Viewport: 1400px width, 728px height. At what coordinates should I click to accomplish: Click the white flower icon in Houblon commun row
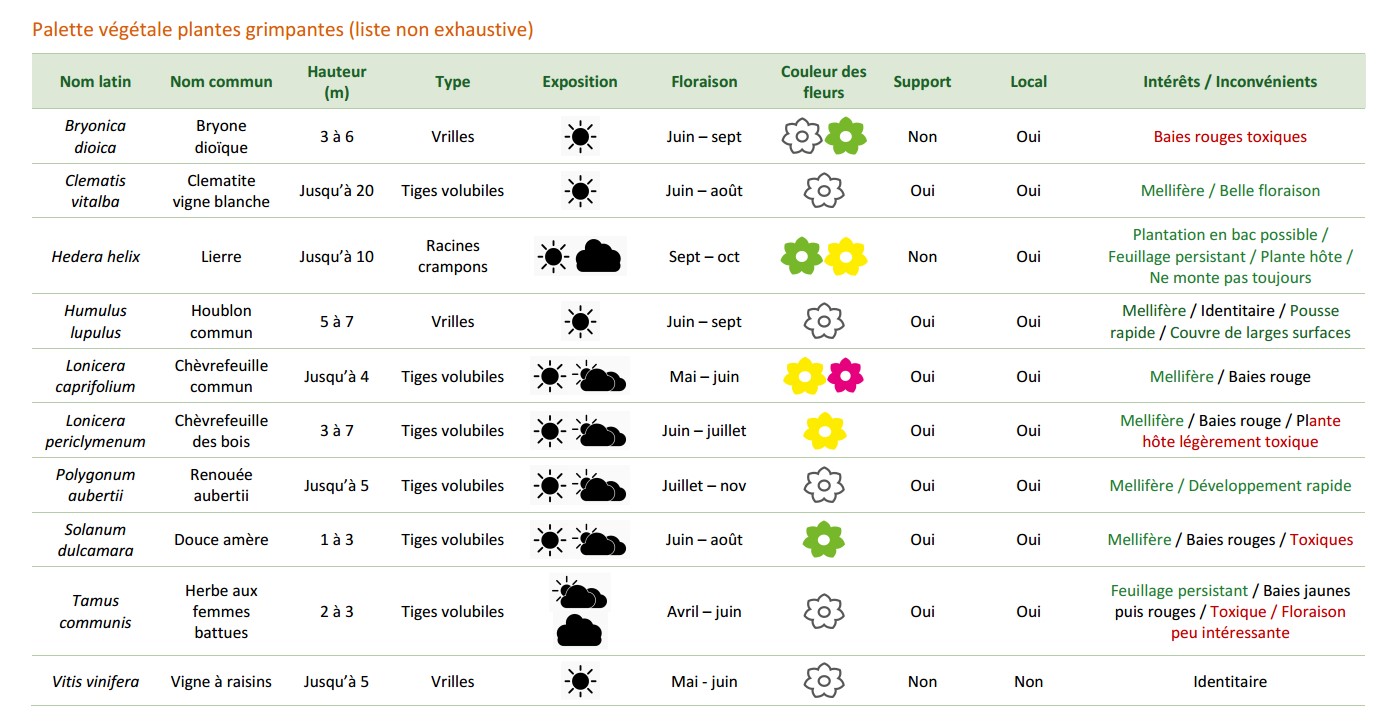tap(824, 321)
